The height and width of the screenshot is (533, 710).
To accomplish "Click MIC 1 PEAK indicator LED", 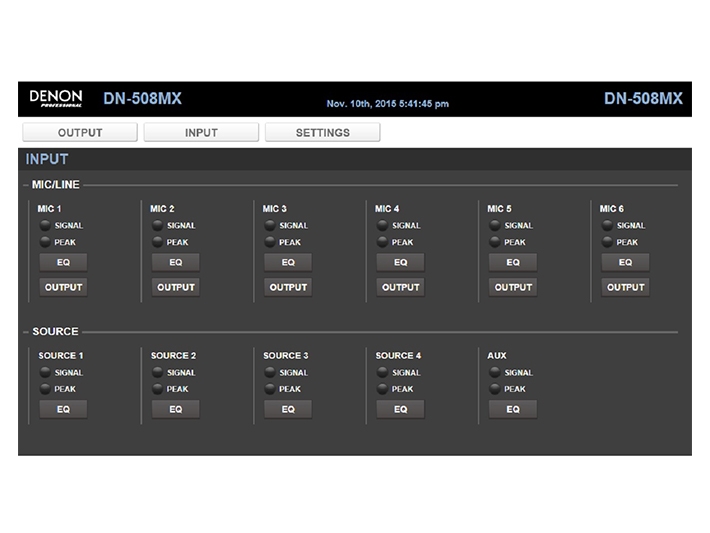I will (x=45, y=242).
